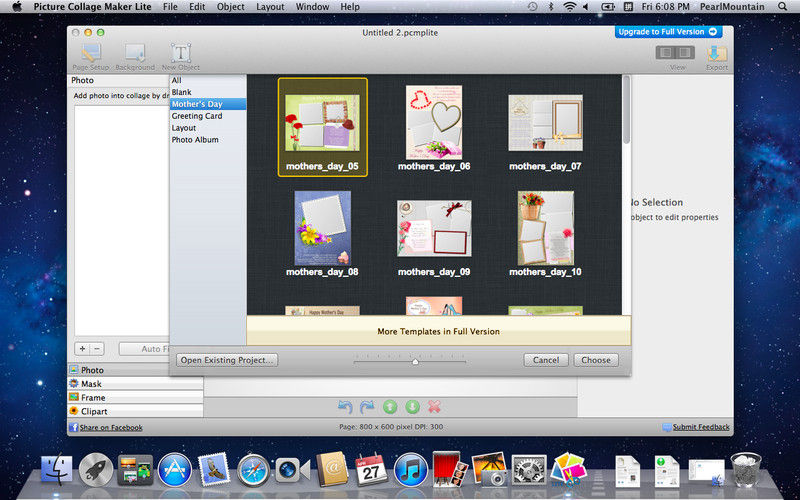The image size is (800, 500).
Task: Click the plus add-photo button
Action: [x=82, y=349]
